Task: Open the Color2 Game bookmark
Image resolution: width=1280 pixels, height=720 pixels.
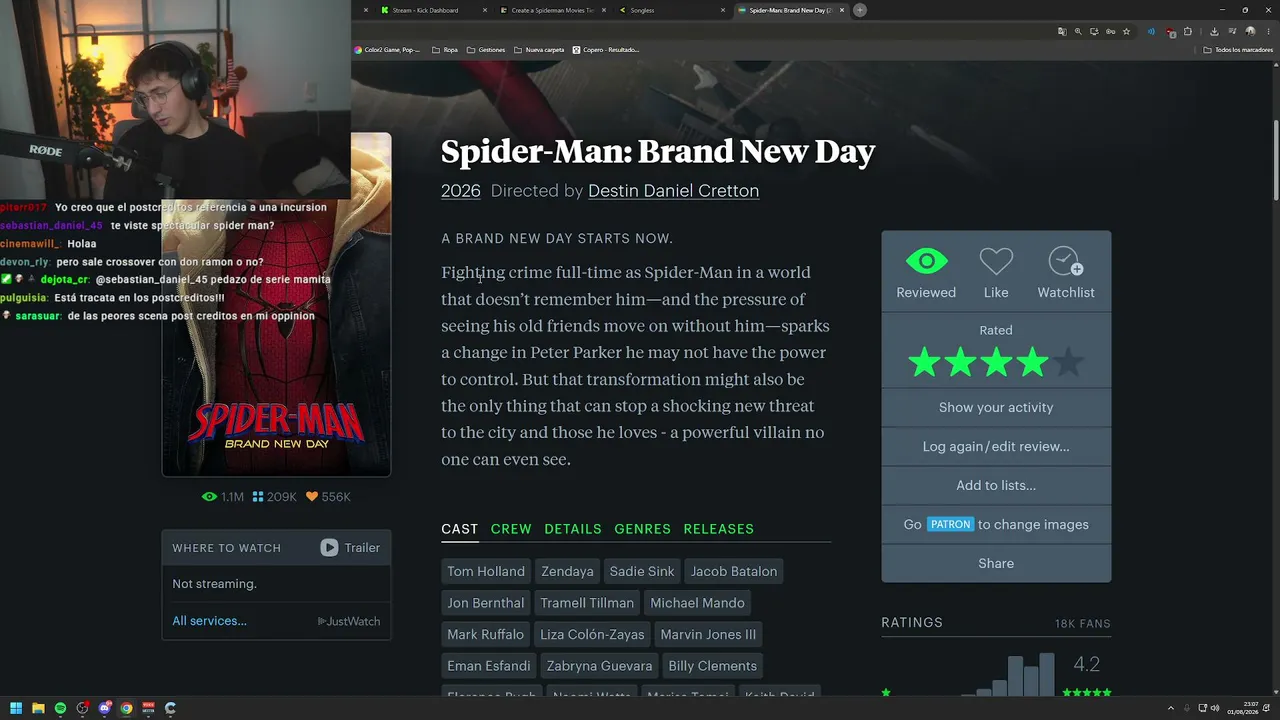Action: tap(388, 49)
